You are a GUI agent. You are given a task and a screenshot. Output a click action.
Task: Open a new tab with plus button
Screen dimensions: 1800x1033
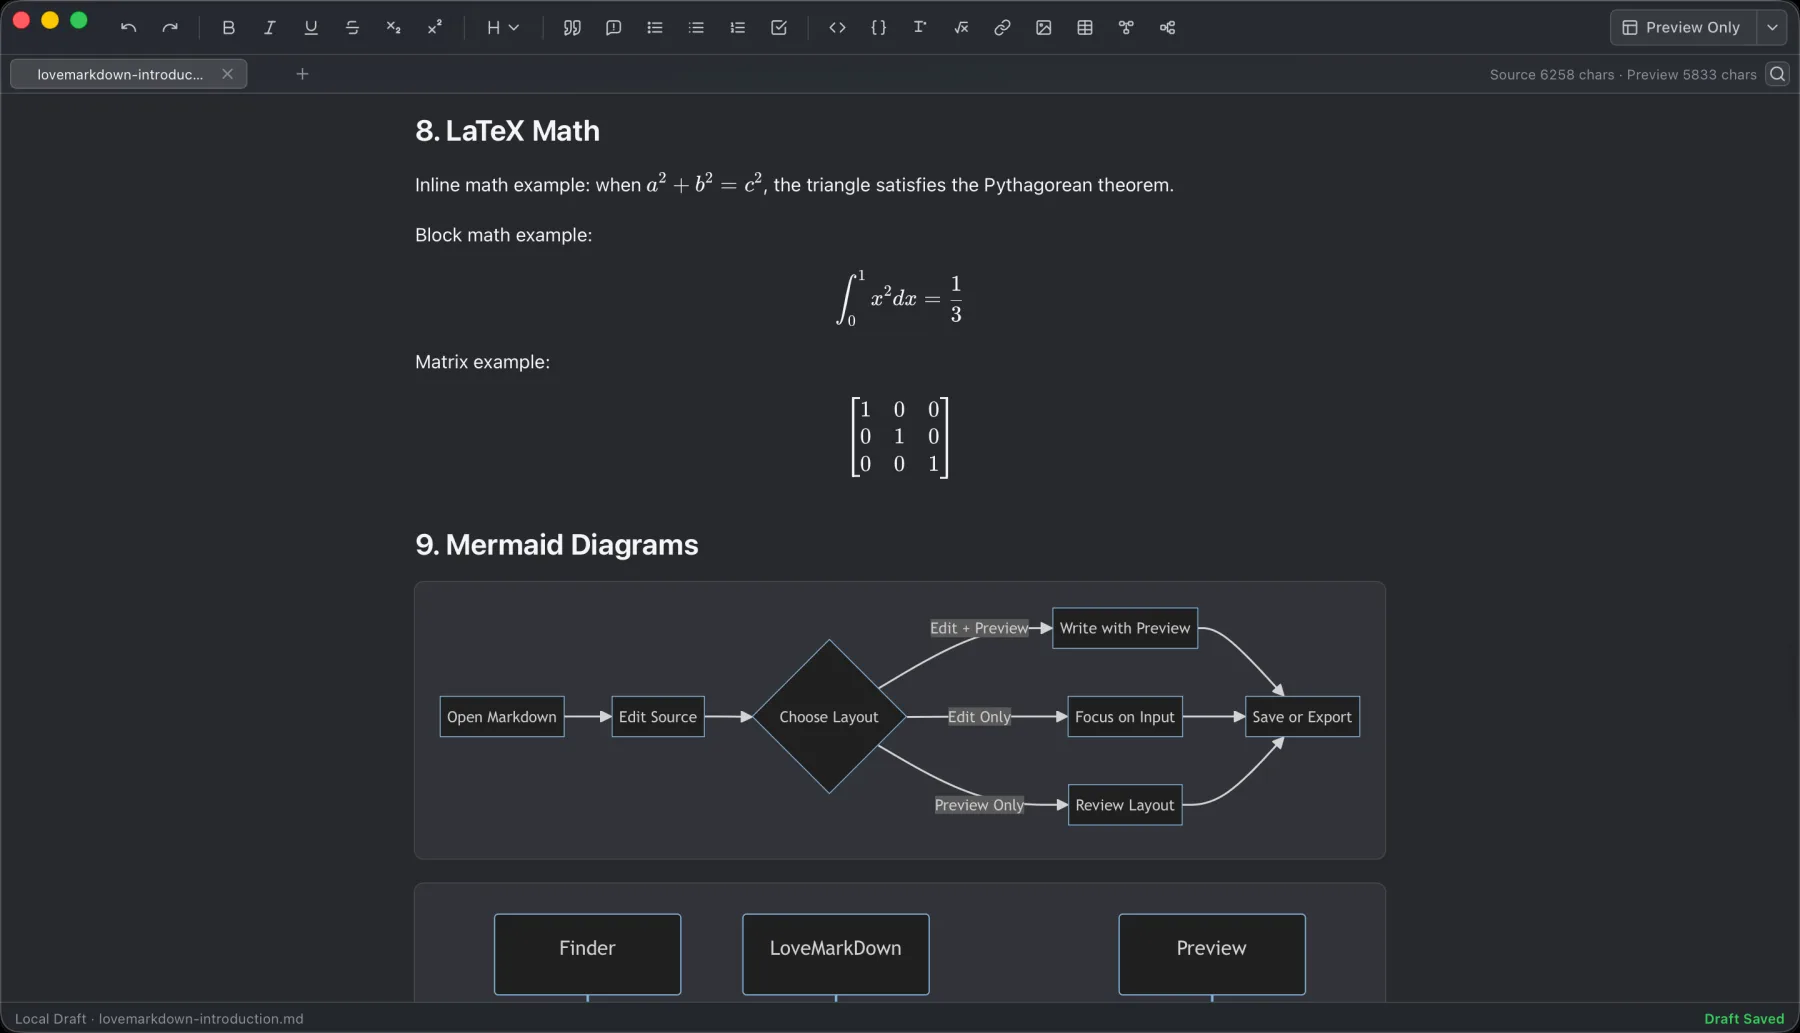click(x=302, y=74)
